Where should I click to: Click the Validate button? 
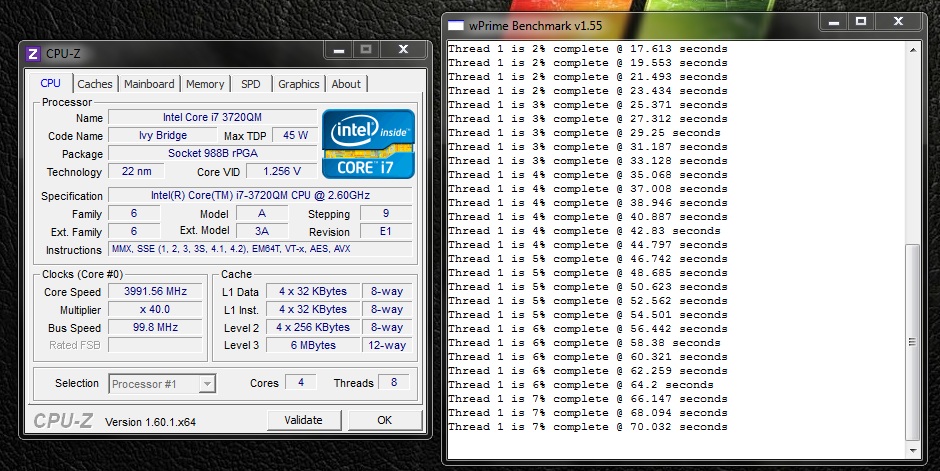pyautogui.click(x=303, y=420)
